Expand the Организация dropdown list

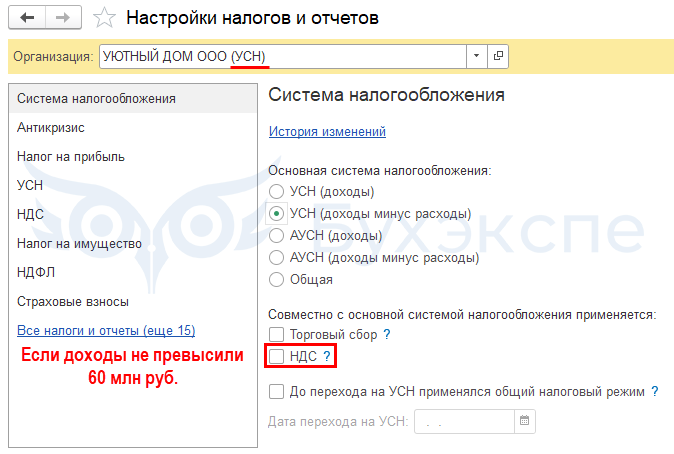477,56
